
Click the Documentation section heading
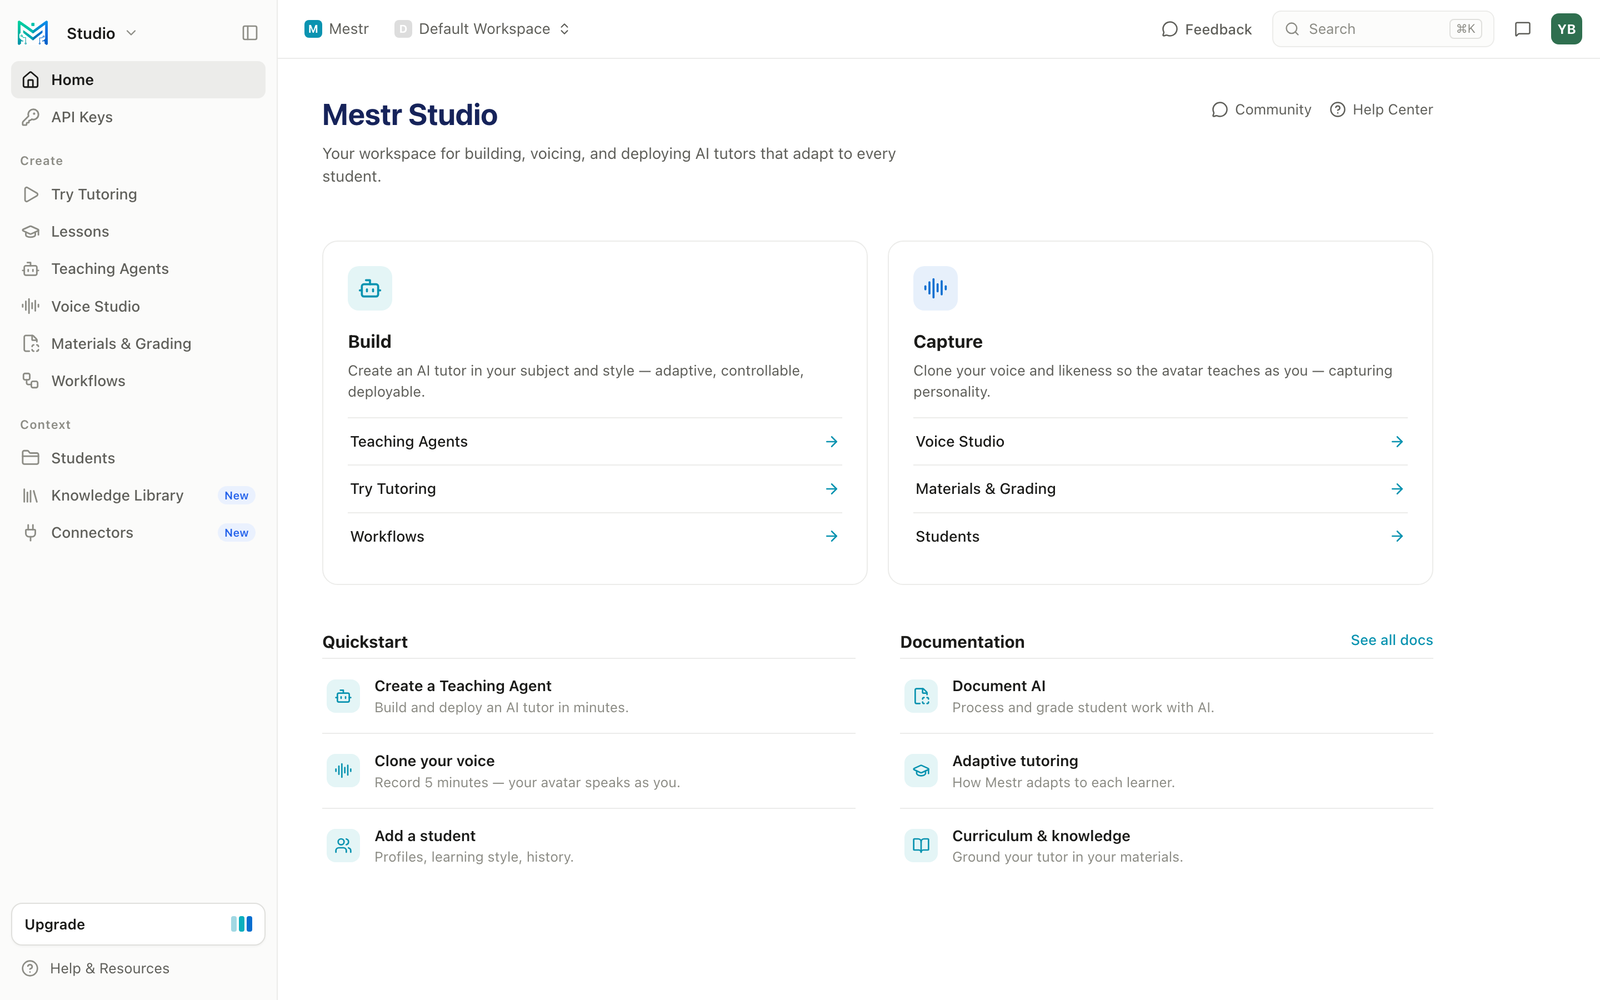[962, 642]
